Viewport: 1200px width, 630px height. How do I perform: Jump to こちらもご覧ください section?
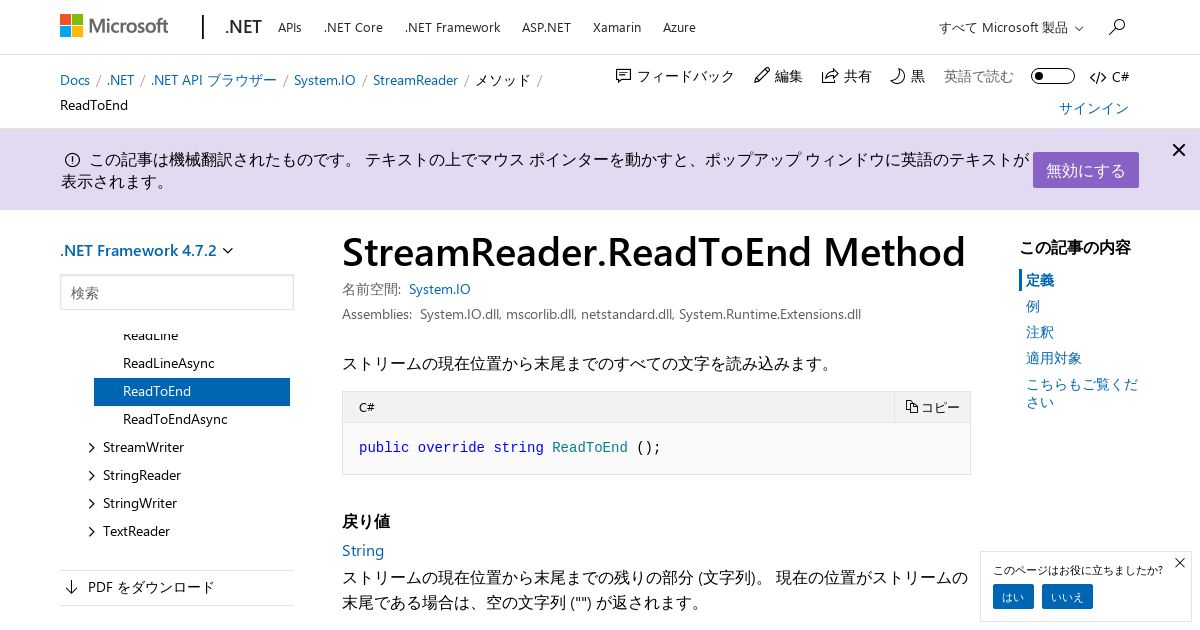tap(1082, 393)
